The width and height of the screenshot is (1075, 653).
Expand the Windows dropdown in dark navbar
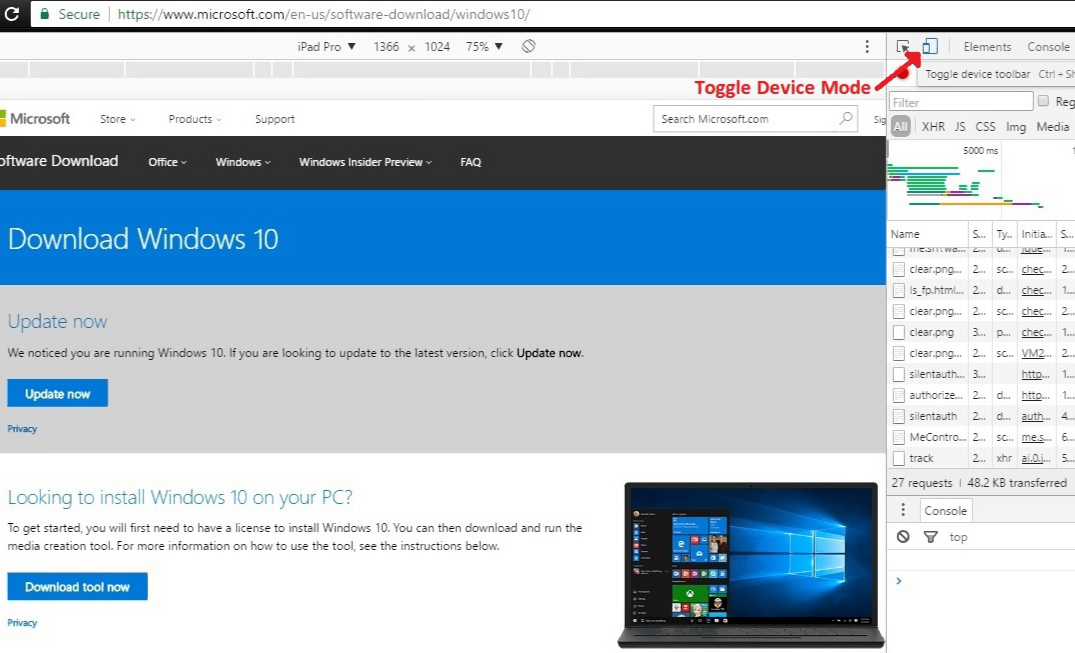(243, 162)
